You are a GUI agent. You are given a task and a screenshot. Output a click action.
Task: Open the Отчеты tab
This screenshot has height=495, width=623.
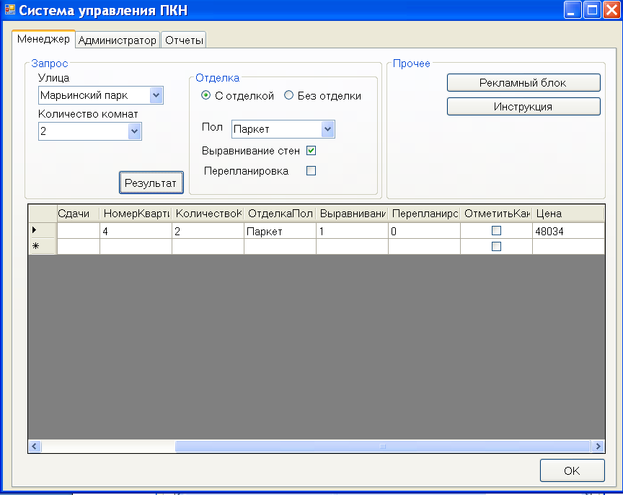click(x=184, y=40)
